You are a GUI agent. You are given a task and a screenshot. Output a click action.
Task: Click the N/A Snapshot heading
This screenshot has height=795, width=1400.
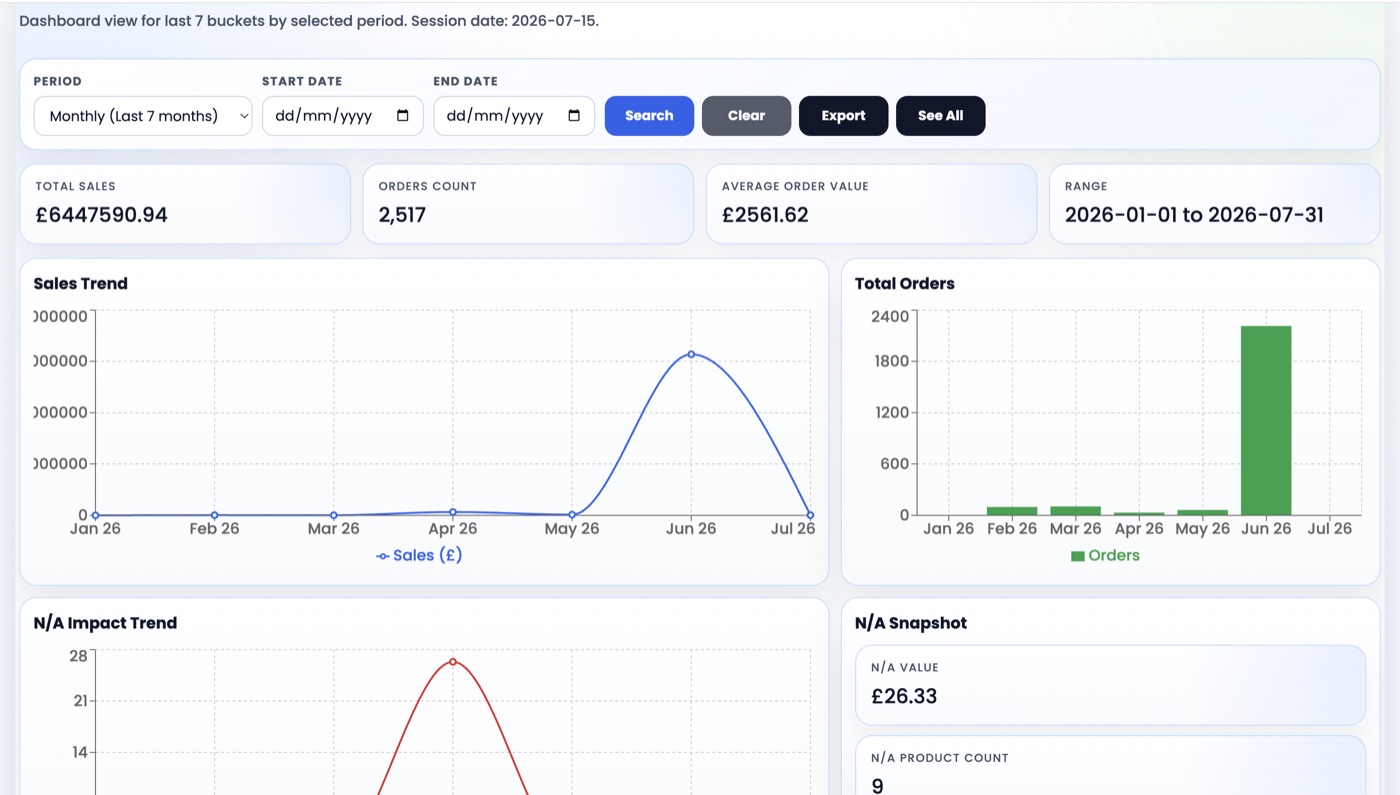911,623
